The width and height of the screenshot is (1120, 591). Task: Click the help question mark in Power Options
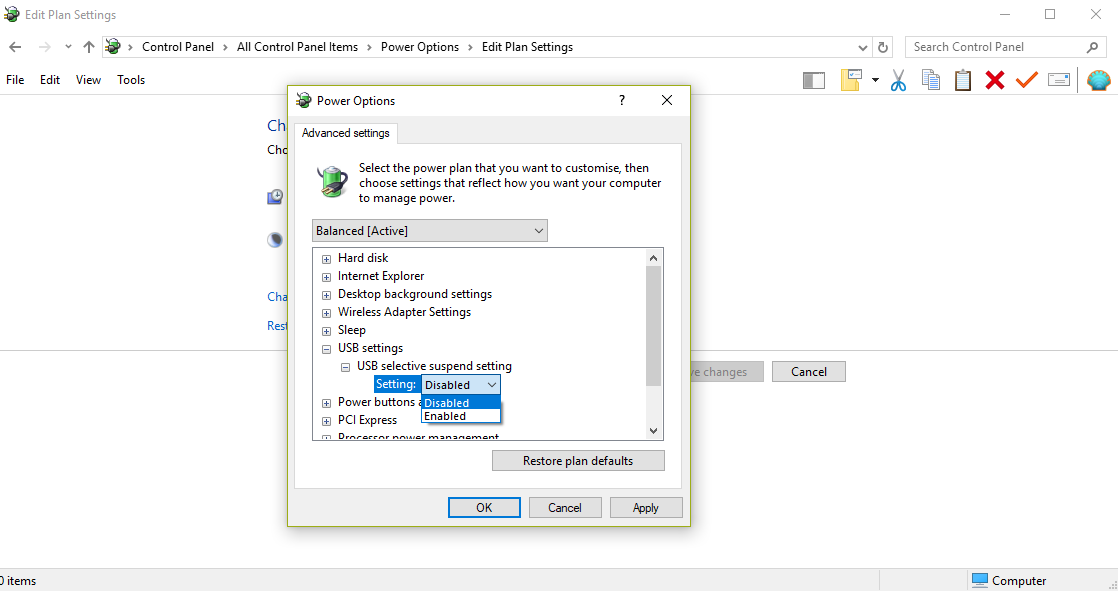coord(621,100)
